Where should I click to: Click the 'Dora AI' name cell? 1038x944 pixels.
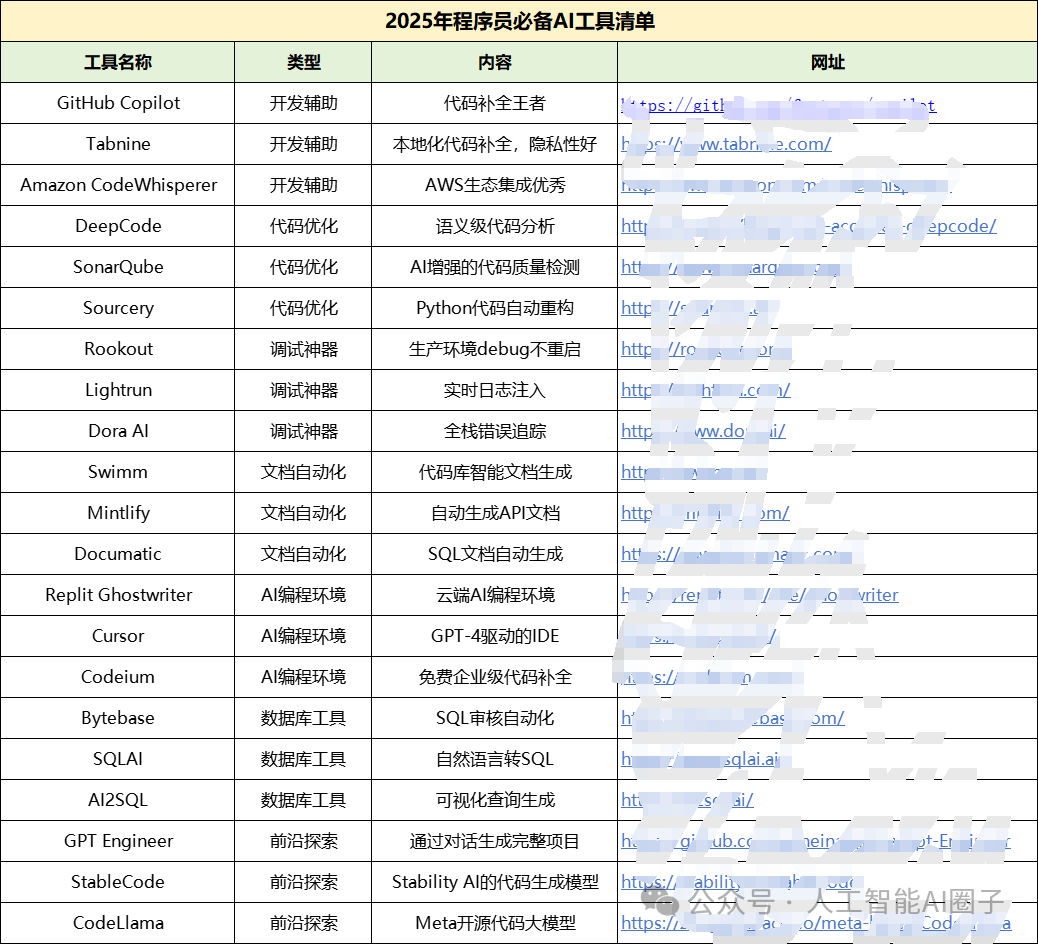click(118, 432)
